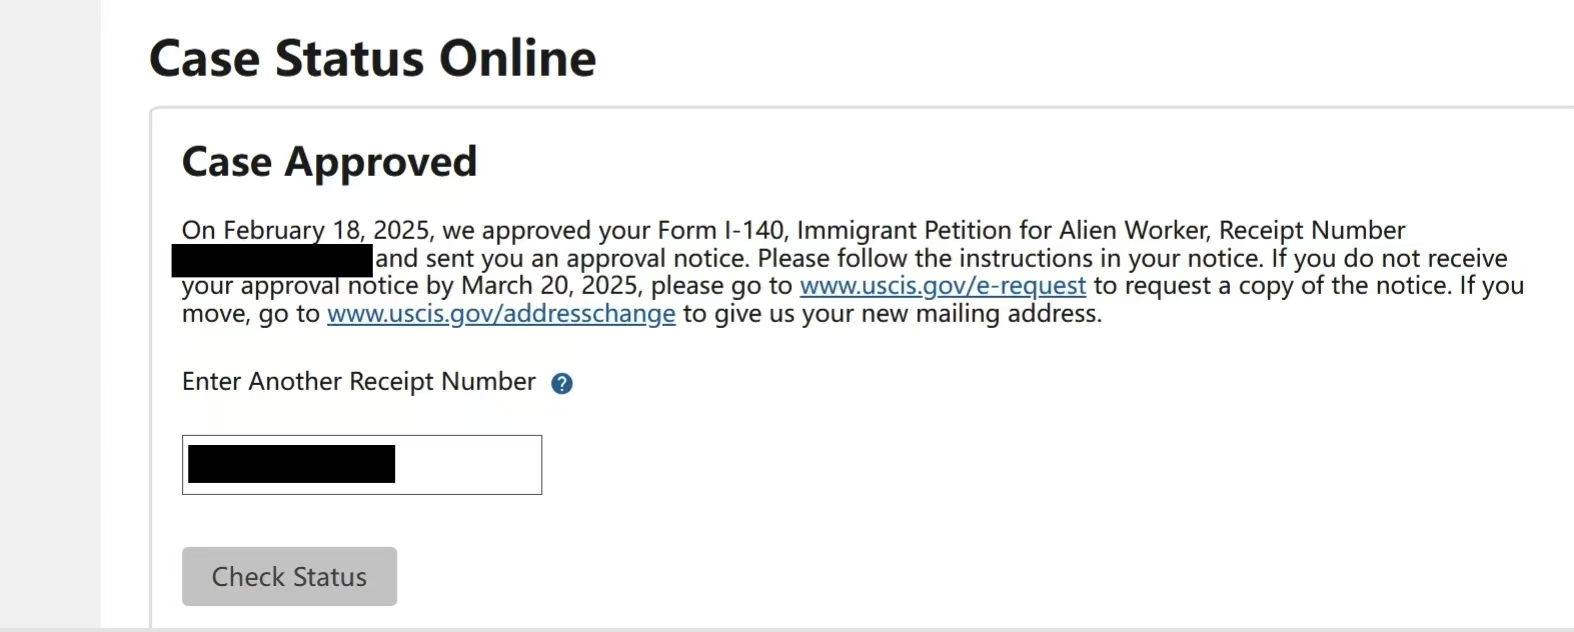Click the Form I-140 text
Viewport: 1574px width, 632px height.
(x=723, y=230)
